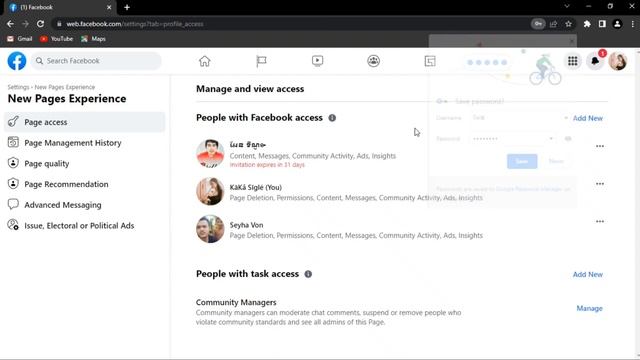Screen dimensions: 640x360
Task: Click KaKa Sigle (You) name text
Action: pyautogui.click(x=256, y=187)
